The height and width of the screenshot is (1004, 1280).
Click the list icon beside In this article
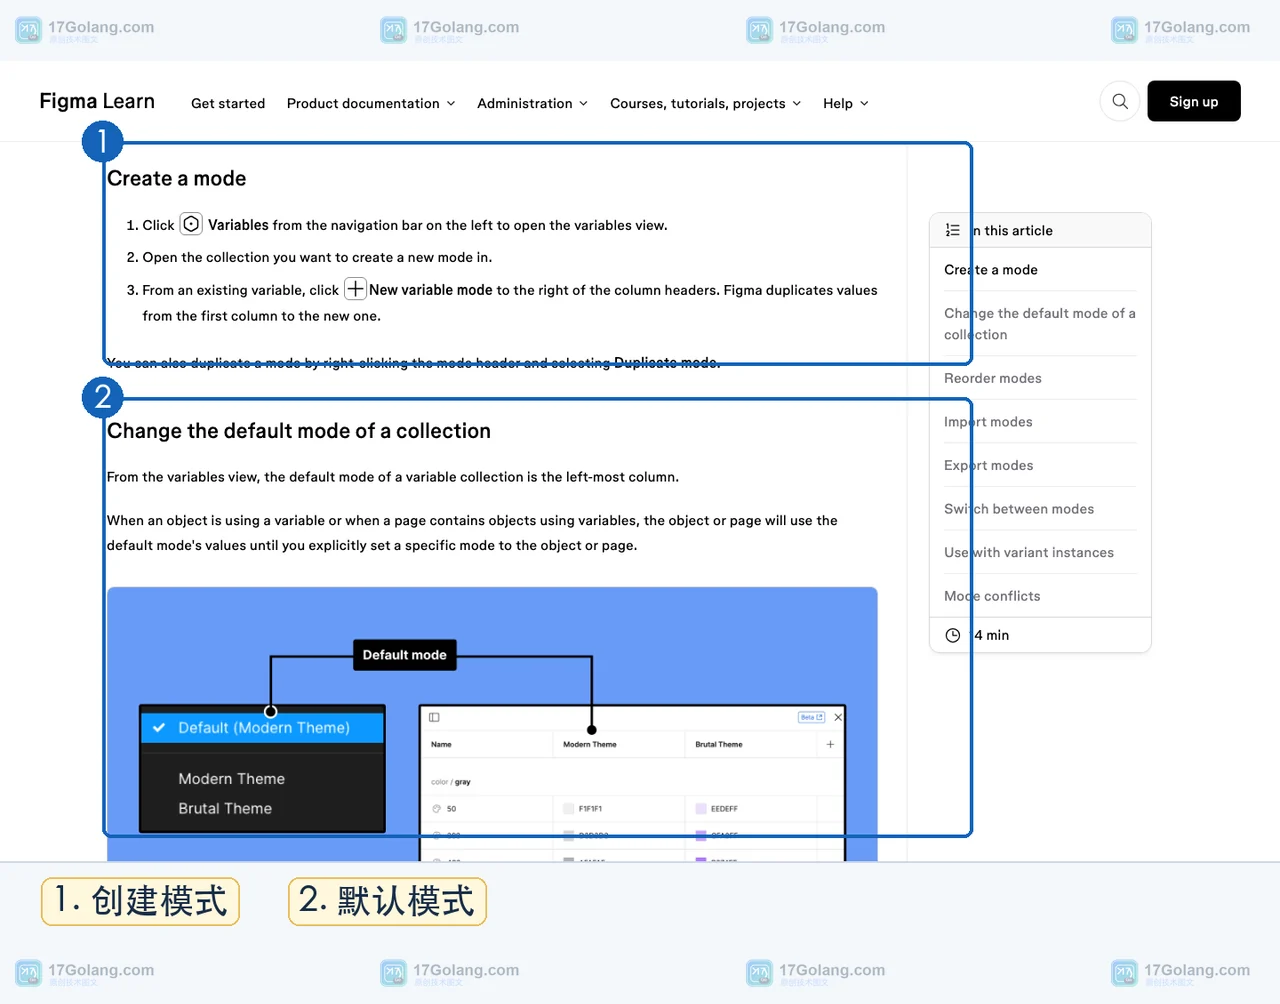(x=953, y=230)
